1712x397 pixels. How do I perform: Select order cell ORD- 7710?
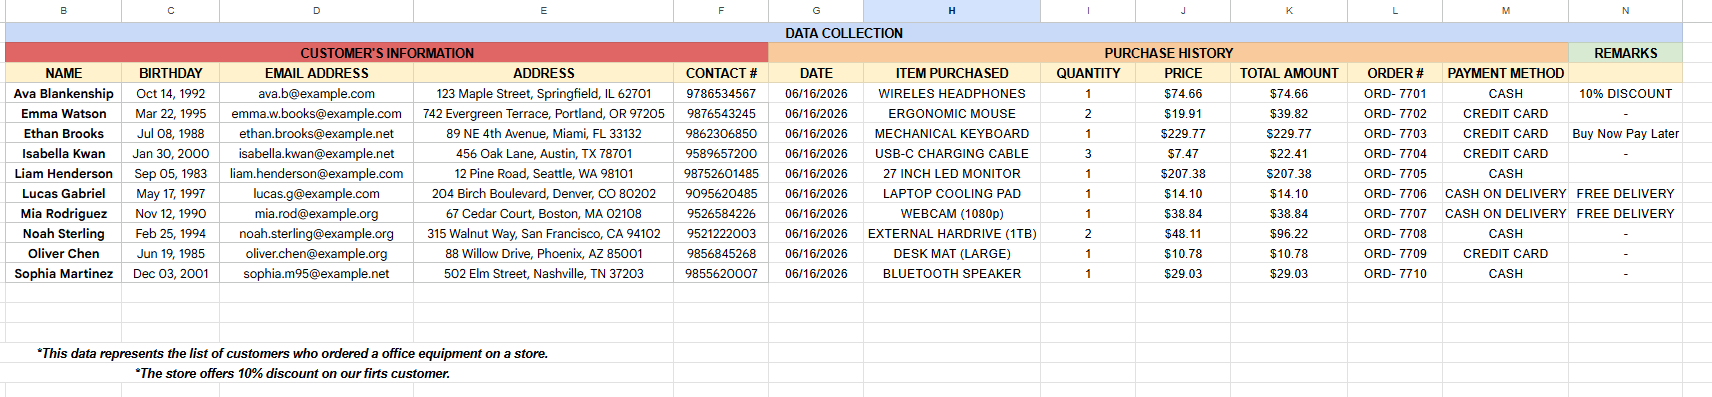pyautogui.click(x=1395, y=273)
